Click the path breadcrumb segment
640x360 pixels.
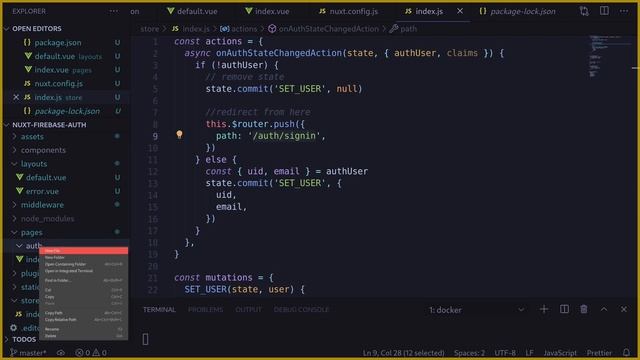coord(409,29)
